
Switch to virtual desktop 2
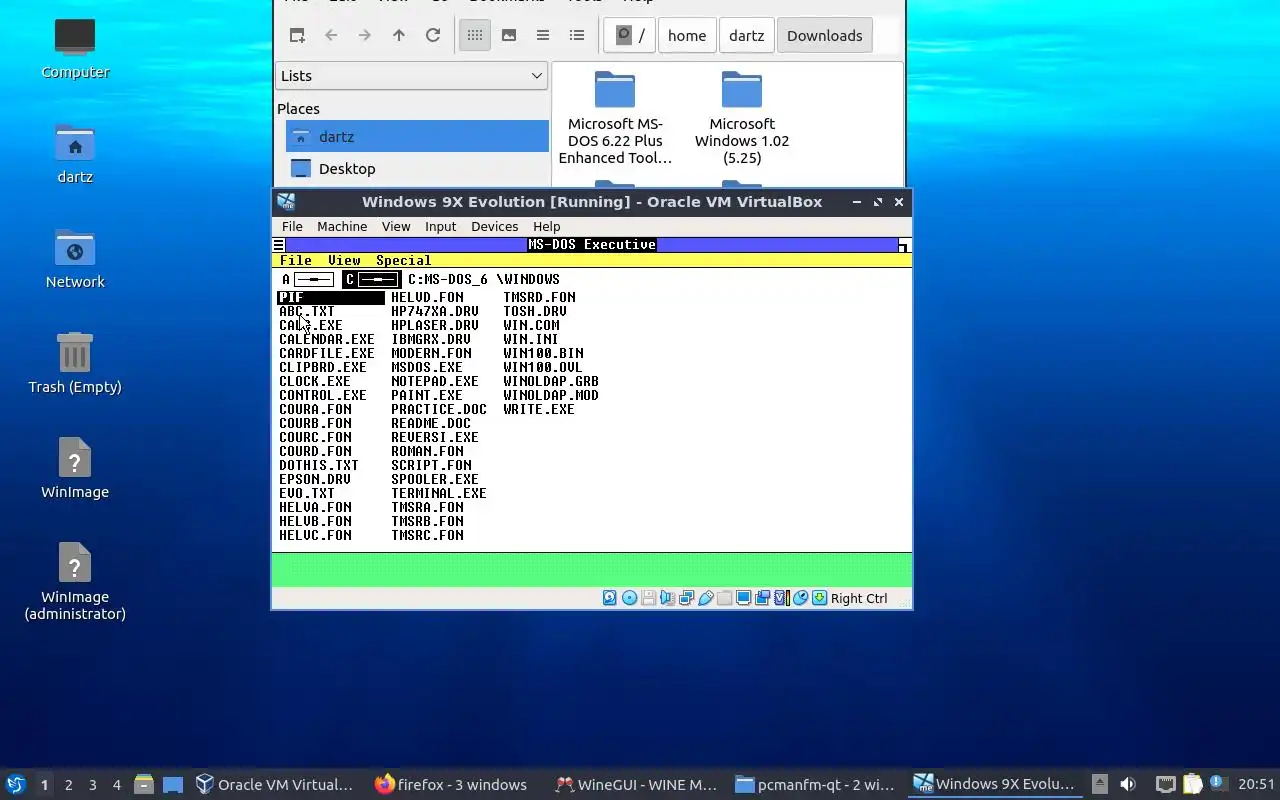[68, 785]
